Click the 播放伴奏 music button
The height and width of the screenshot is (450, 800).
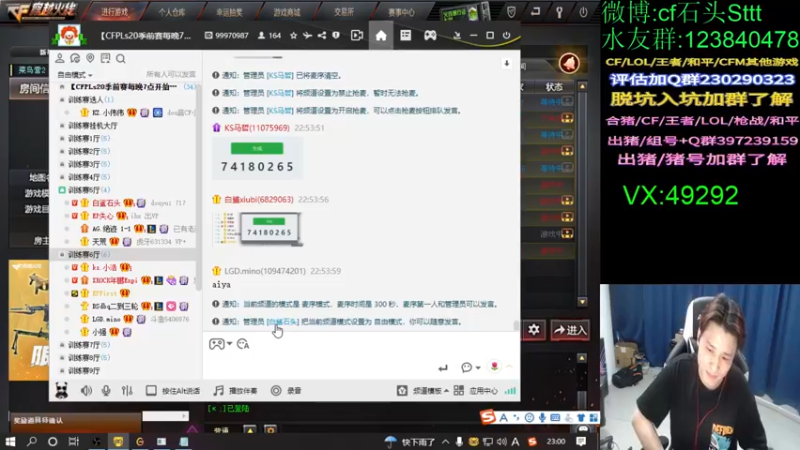(235, 390)
